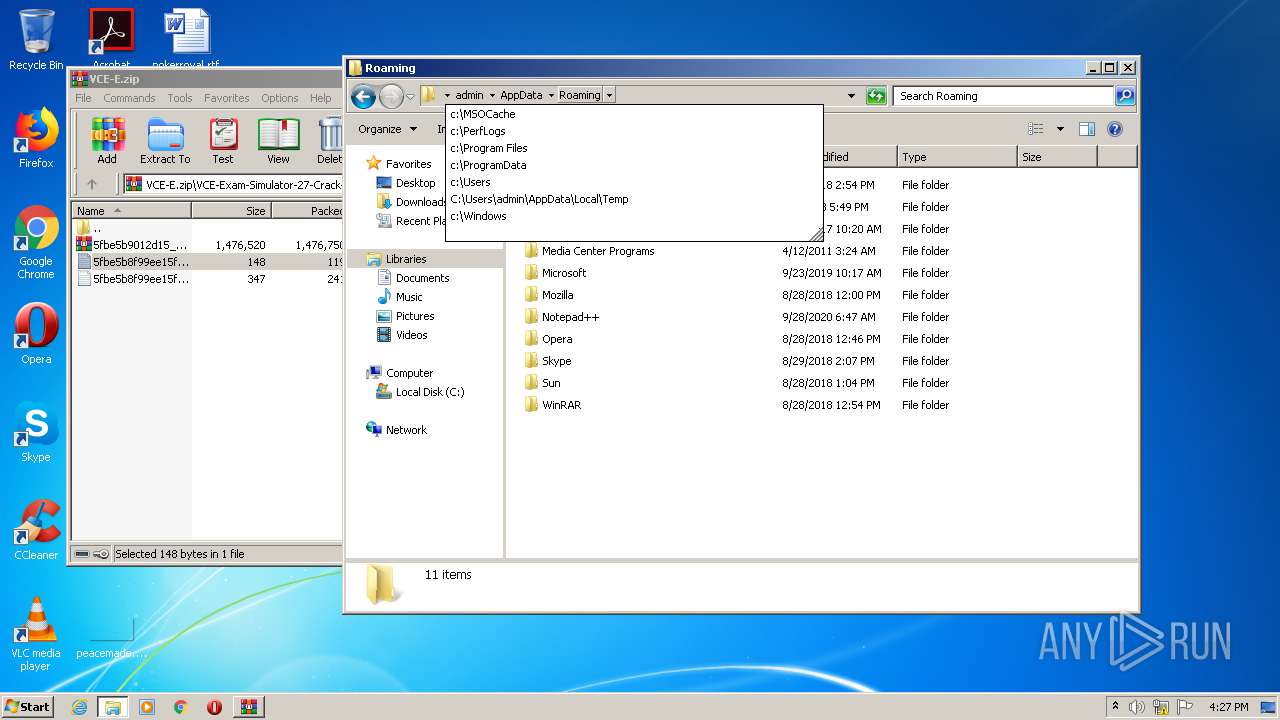Click volume icon in system tray

[1137, 707]
